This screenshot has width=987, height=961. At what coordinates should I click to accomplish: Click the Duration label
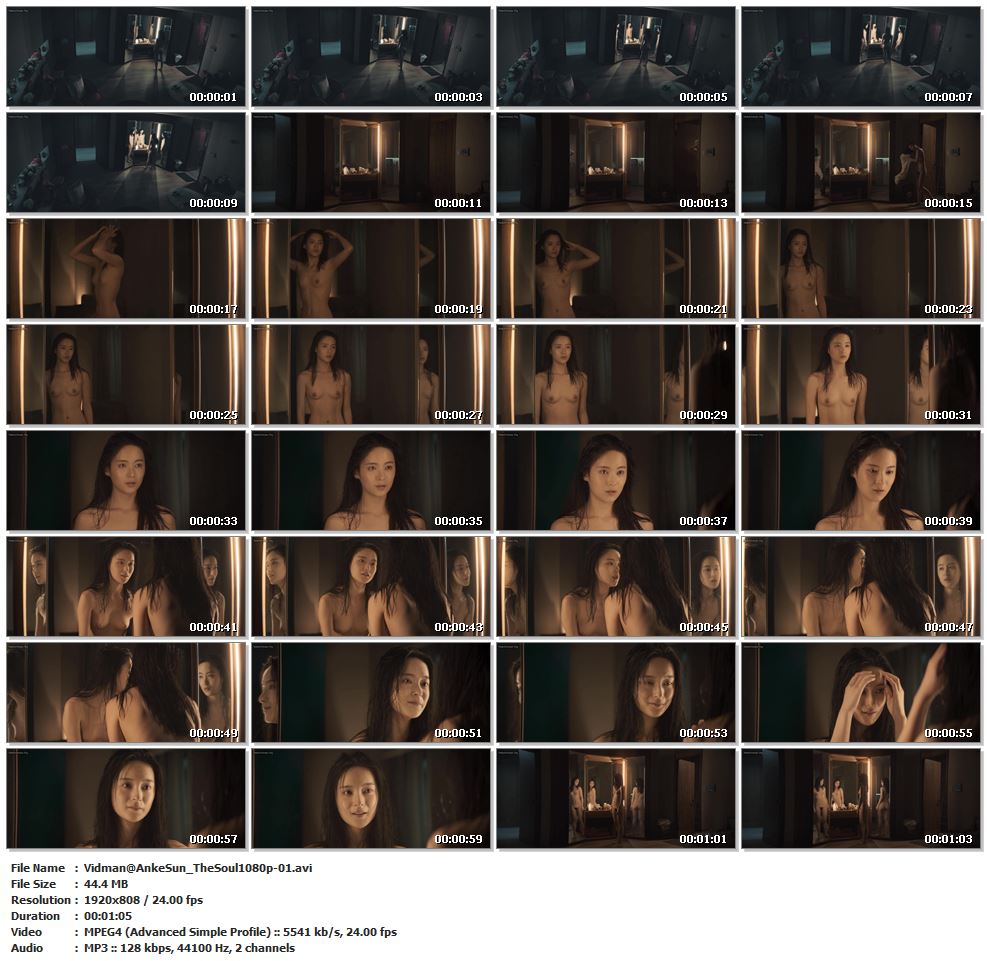pos(35,916)
